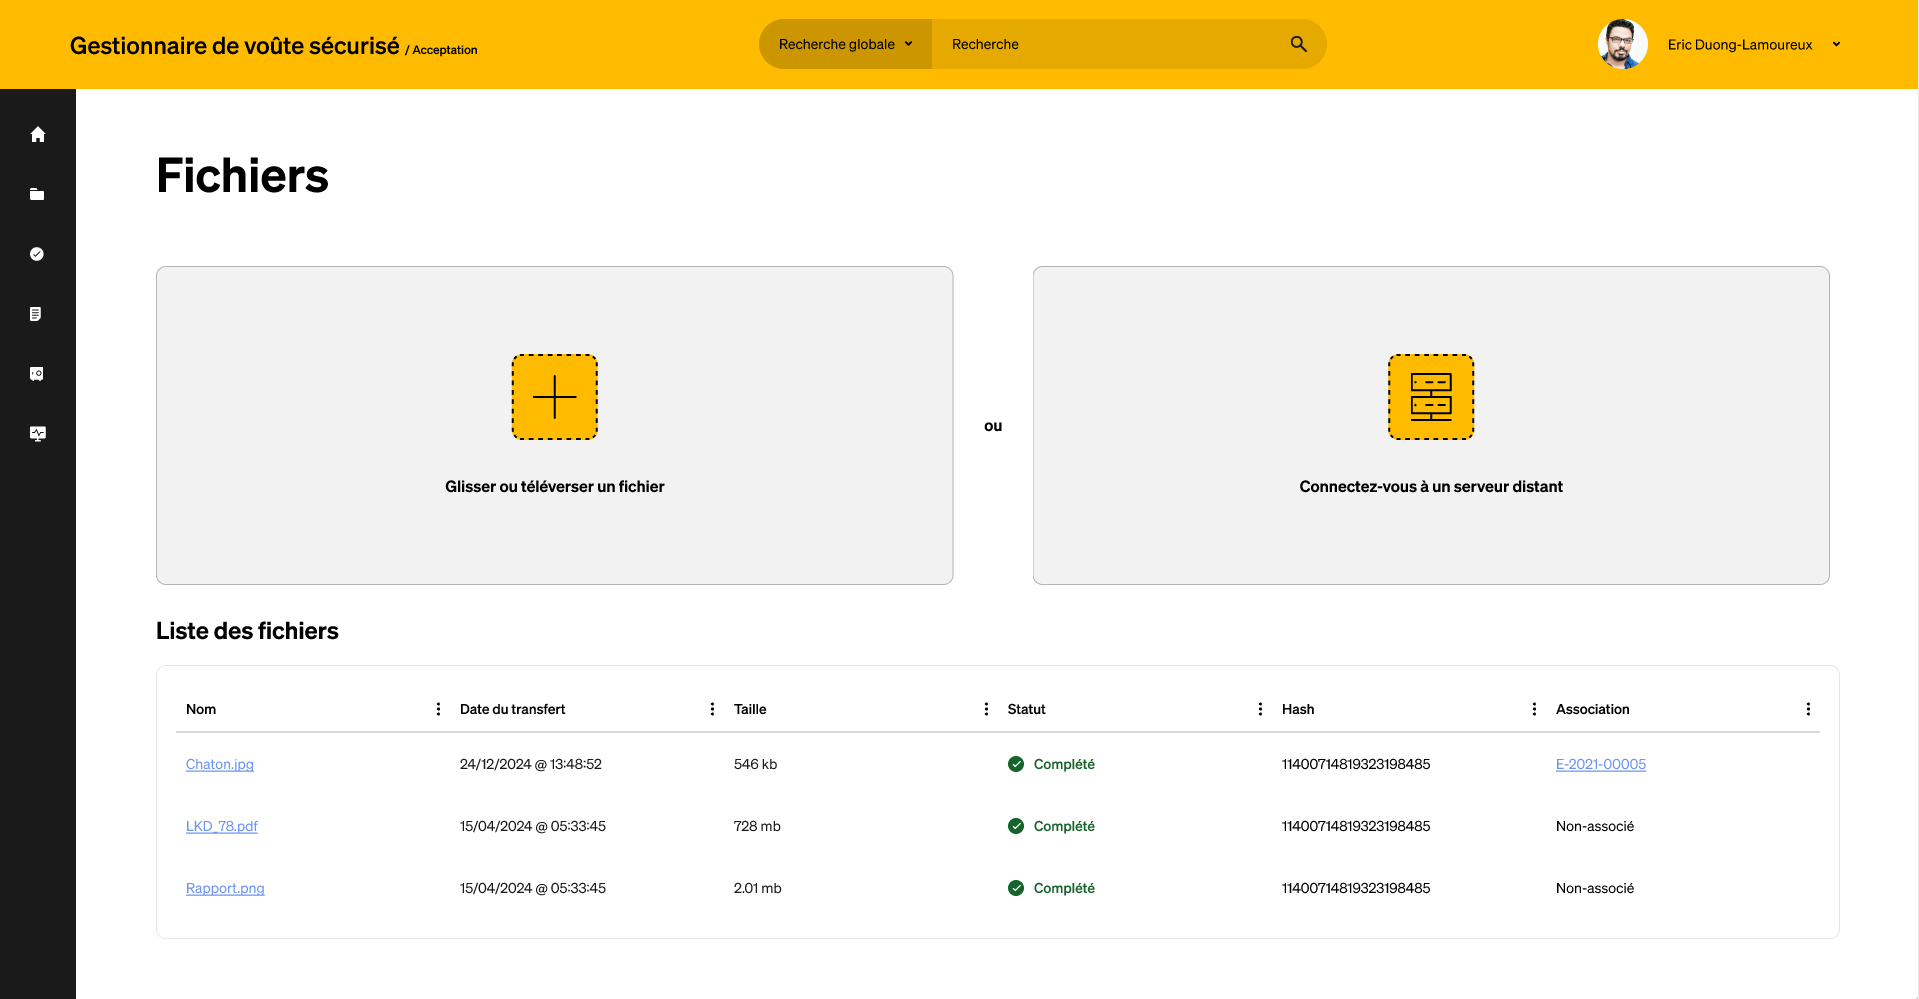Open the activity monitor sidebar icon
The width and height of the screenshot is (1919, 999).
click(x=38, y=434)
